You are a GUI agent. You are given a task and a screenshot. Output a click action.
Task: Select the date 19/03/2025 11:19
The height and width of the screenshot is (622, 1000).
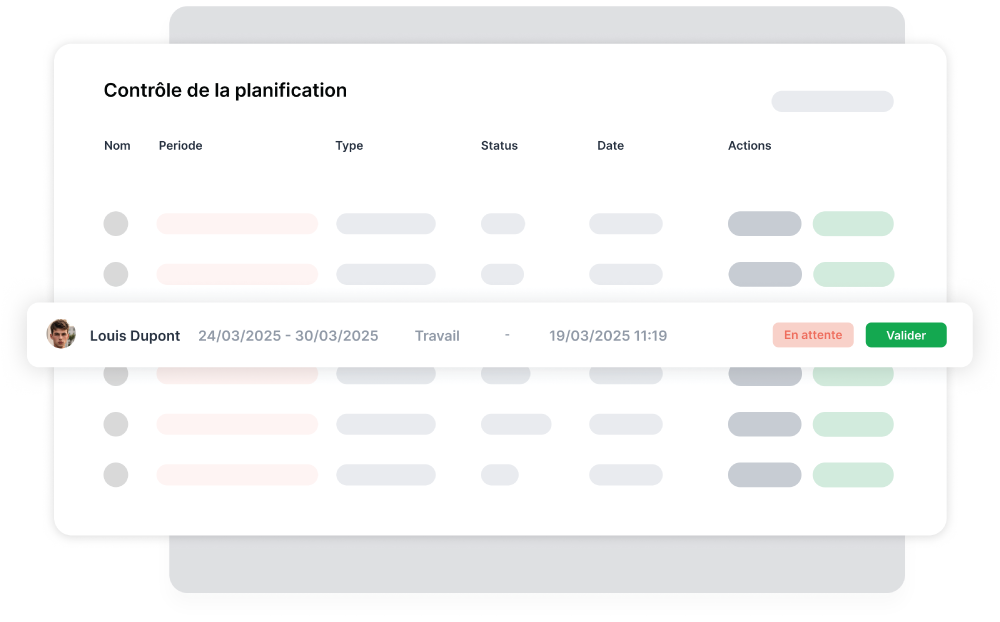608,335
